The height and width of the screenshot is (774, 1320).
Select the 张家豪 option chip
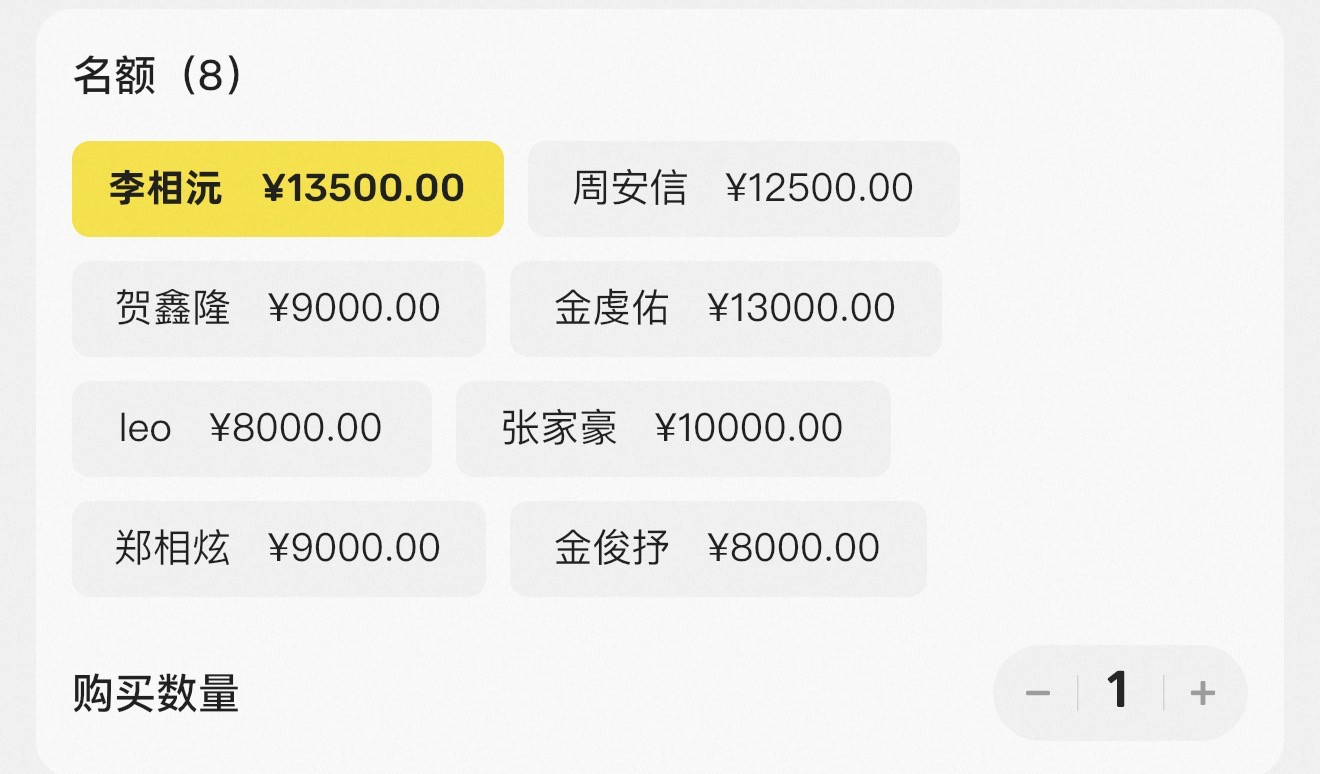(x=673, y=429)
